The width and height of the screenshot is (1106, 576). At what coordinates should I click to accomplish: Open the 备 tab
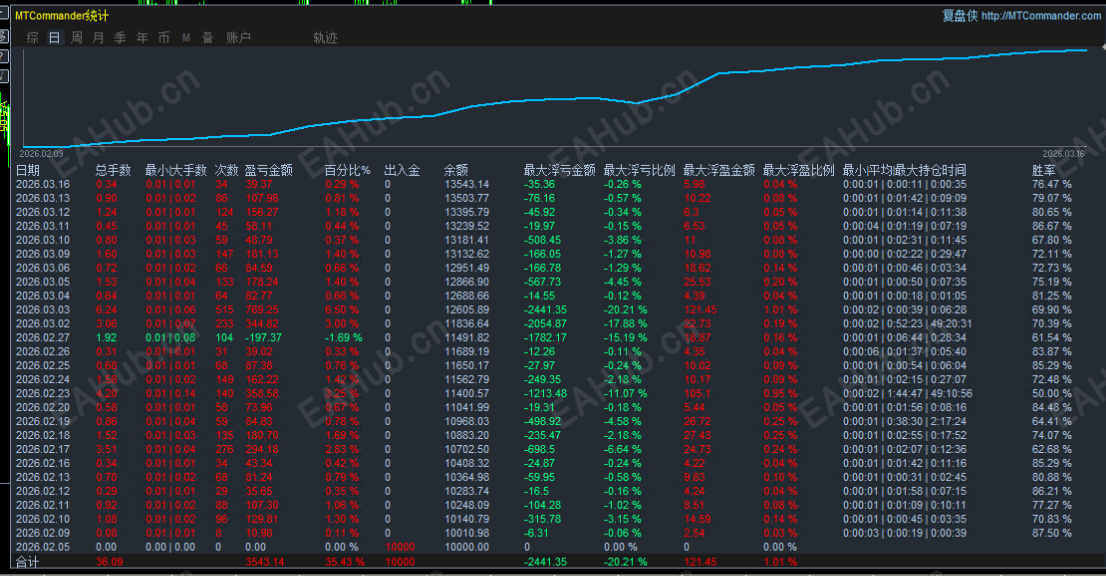pyautogui.click(x=207, y=37)
